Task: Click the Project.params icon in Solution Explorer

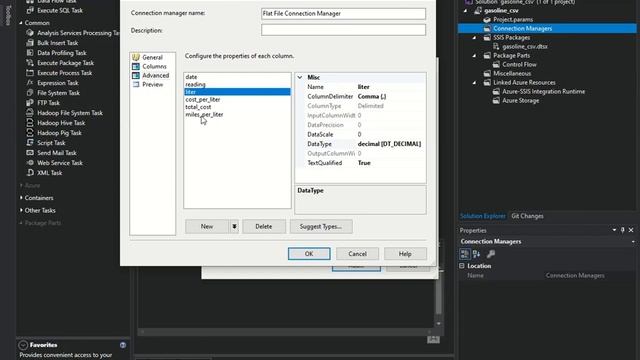Action: 487,19
